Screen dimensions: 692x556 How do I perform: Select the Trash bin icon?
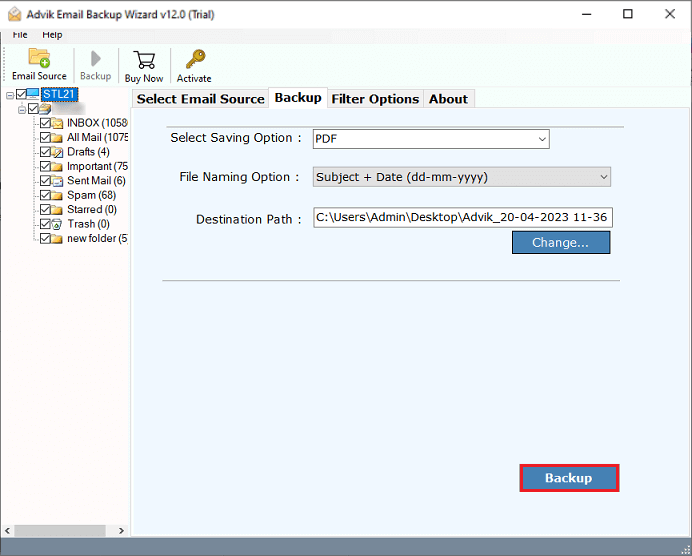(58, 224)
